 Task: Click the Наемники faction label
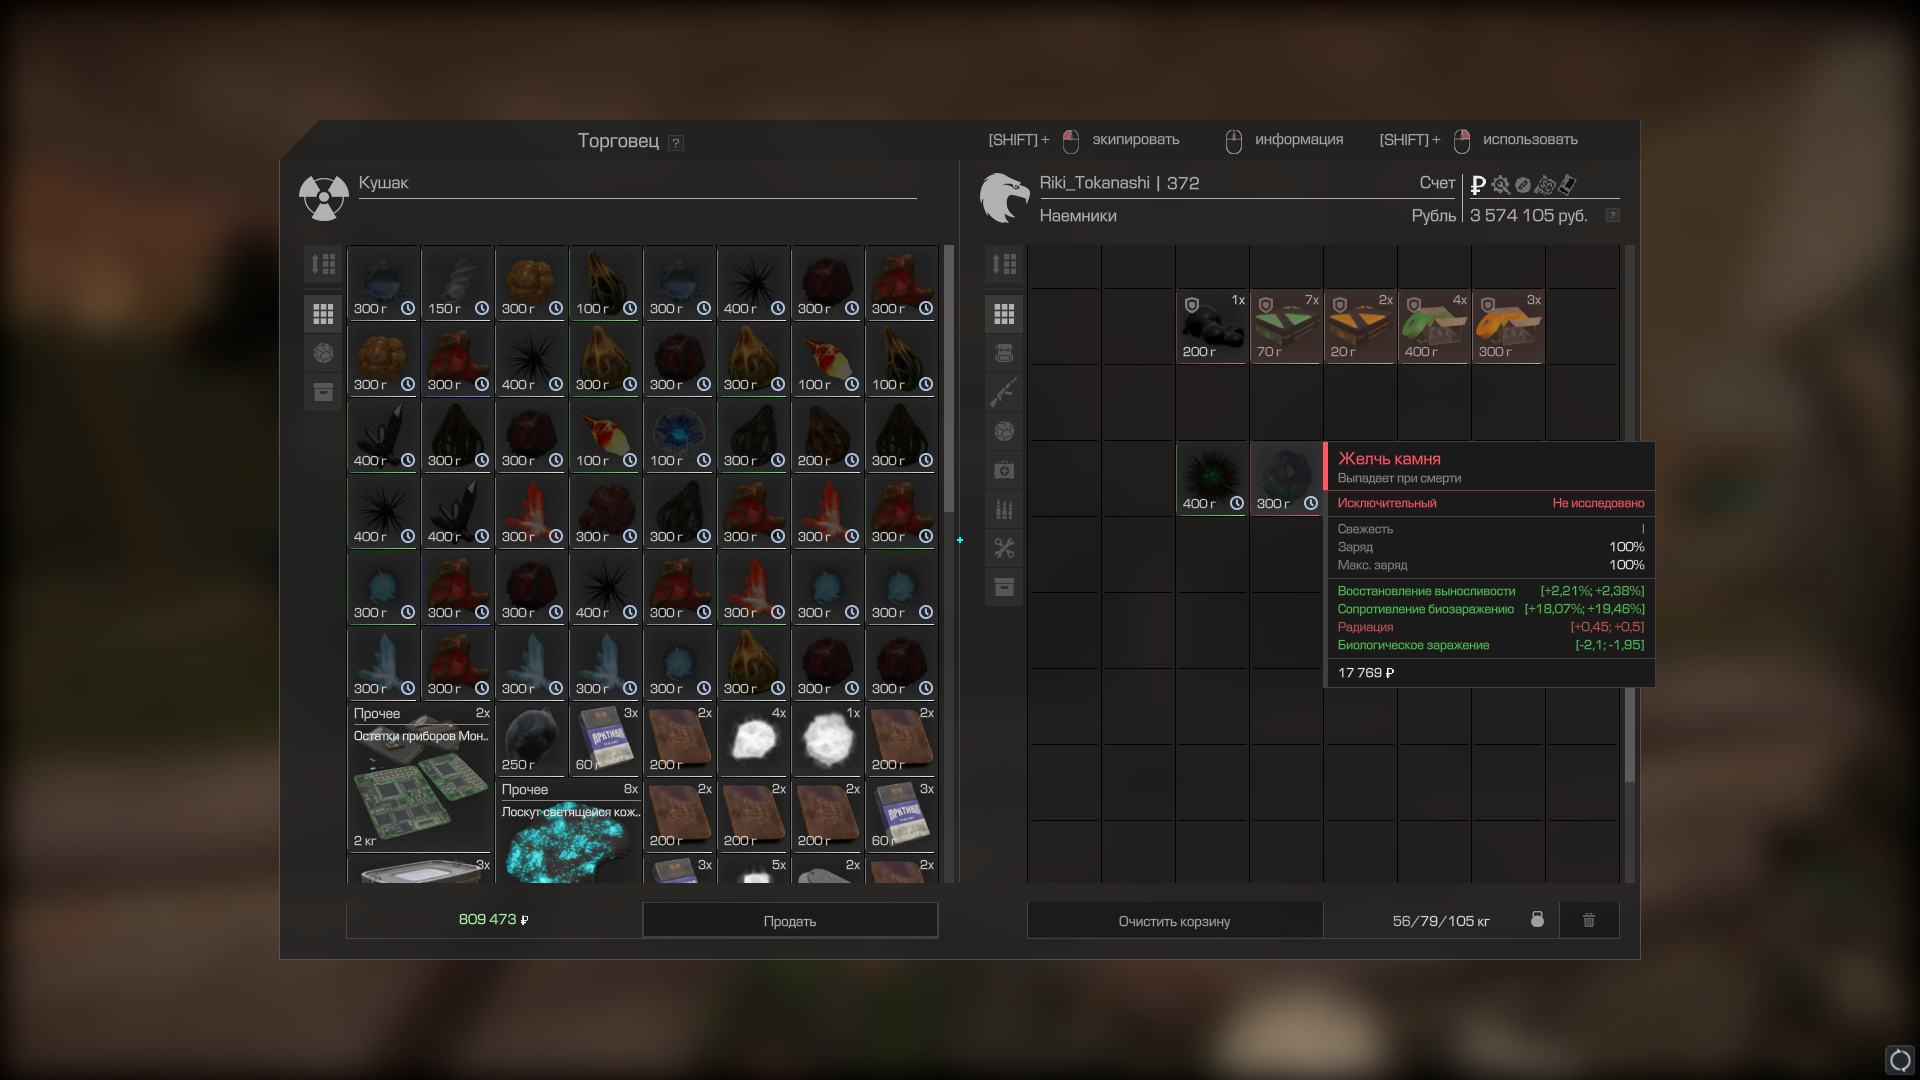tap(1078, 216)
